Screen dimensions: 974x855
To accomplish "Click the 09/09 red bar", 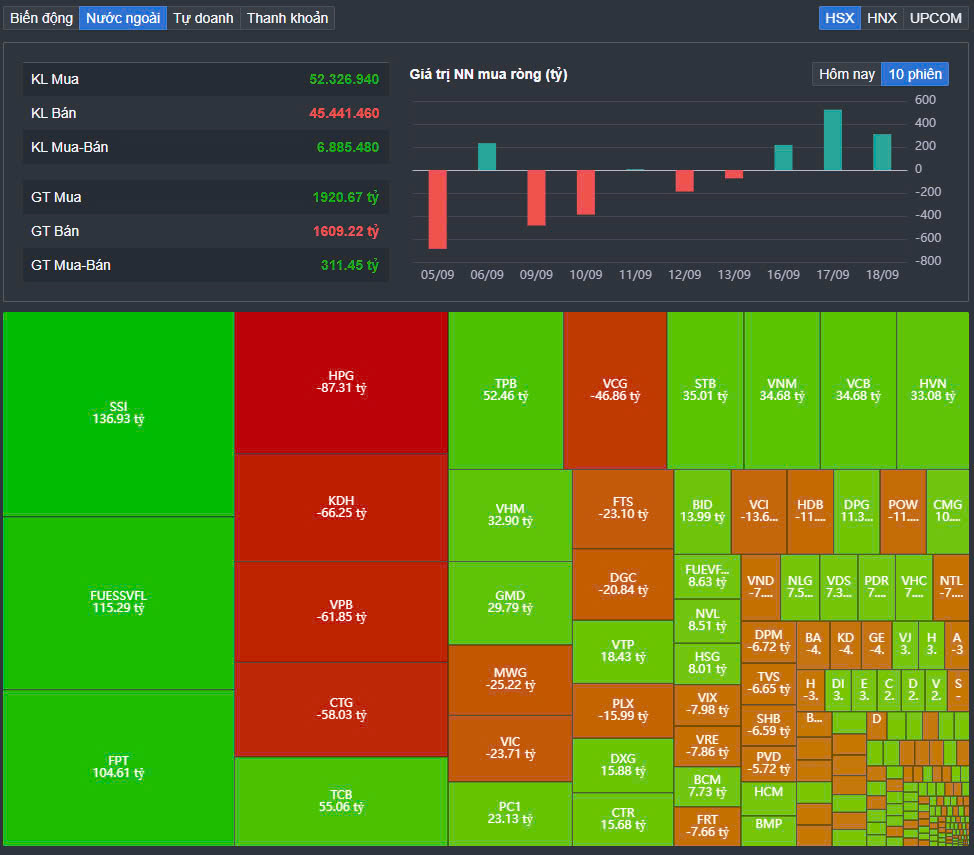I will pos(536,198).
